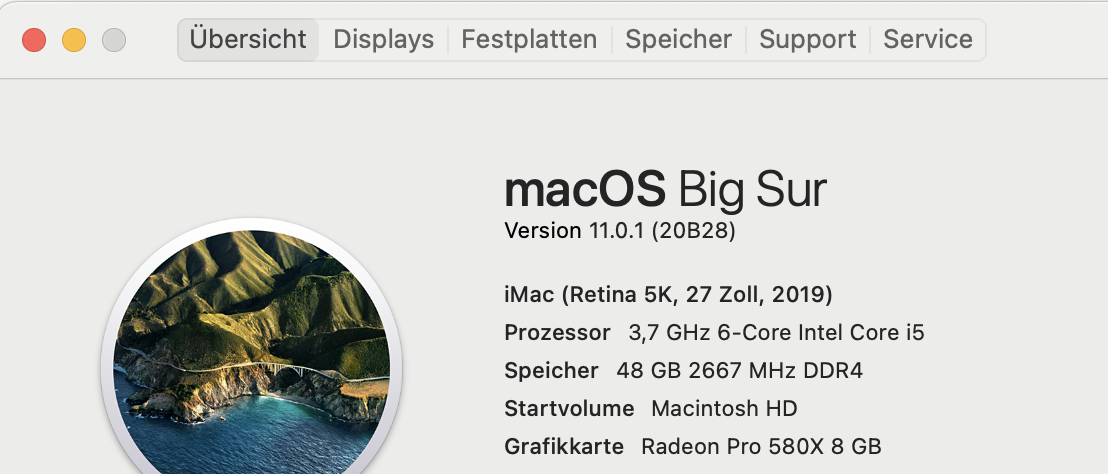Click the Speicher label in the info list
The height and width of the screenshot is (474, 1108).
click(551, 371)
